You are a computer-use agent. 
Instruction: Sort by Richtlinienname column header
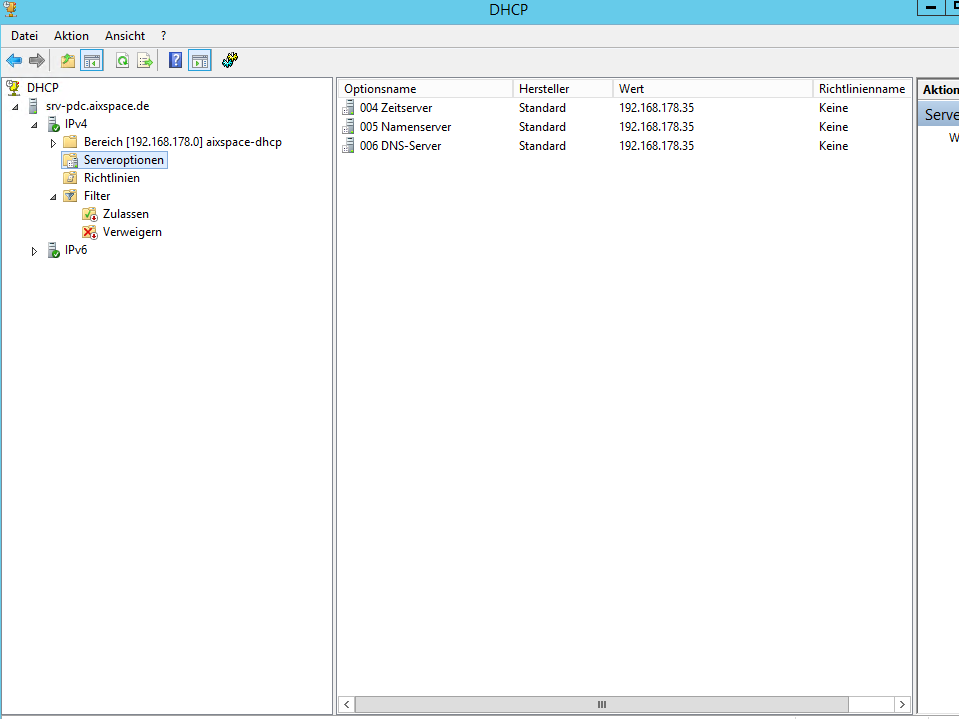pos(862,89)
